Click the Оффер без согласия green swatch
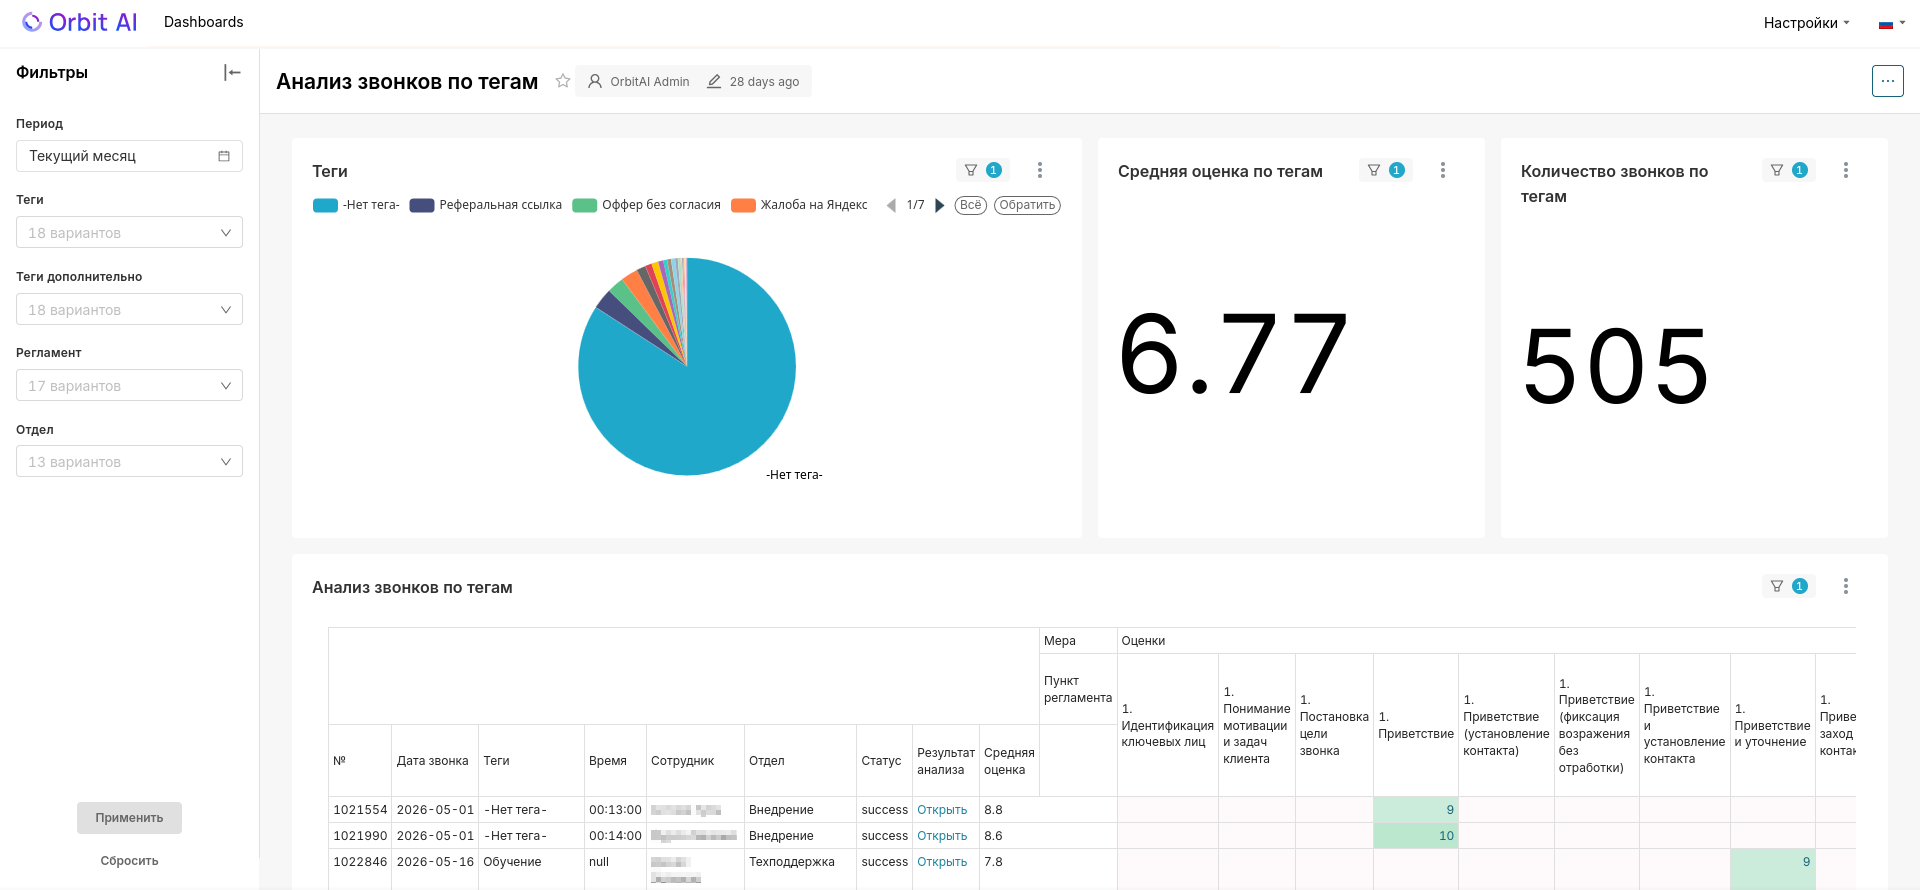Image resolution: width=1920 pixels, height=890 pixels. pos(584,205)
